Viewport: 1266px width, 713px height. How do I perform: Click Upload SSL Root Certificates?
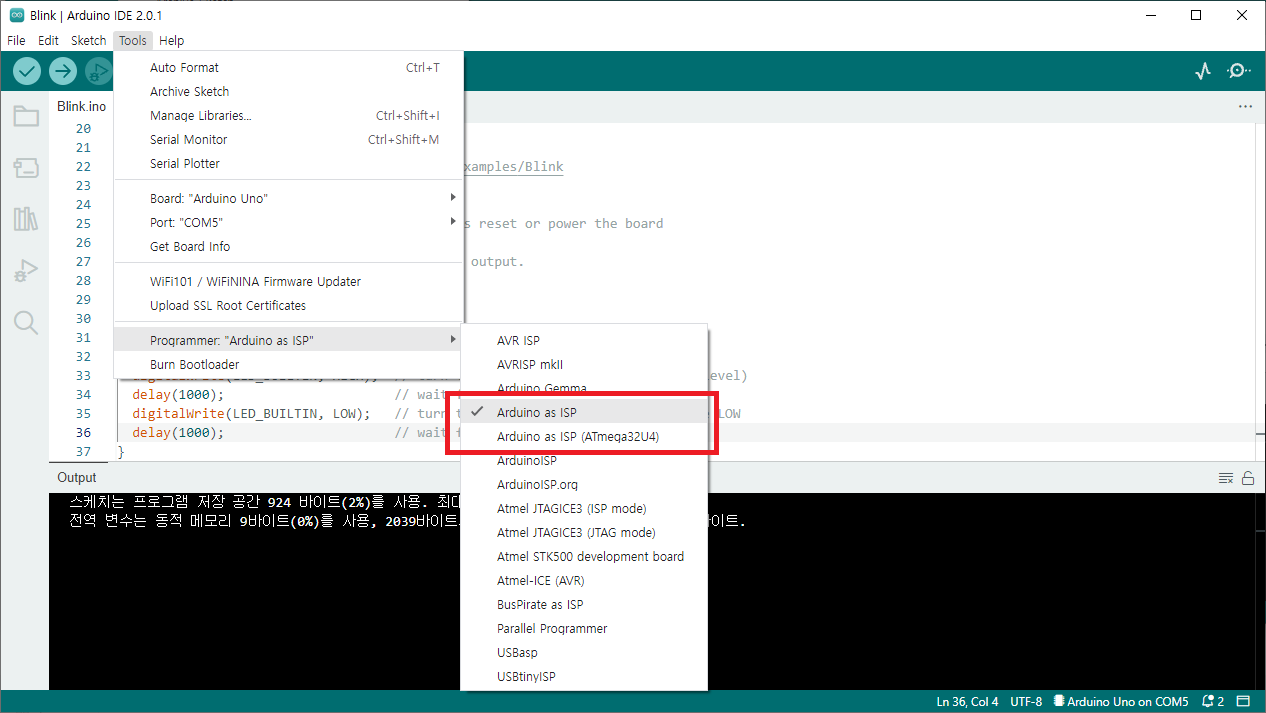289,306
